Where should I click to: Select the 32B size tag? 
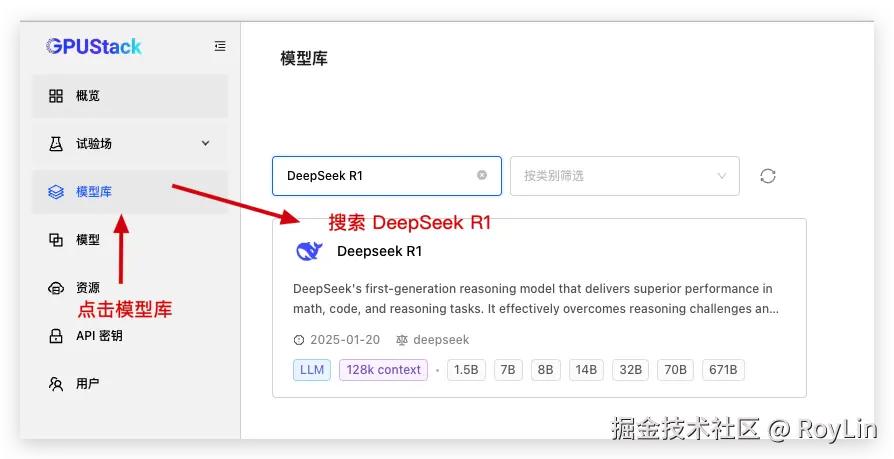(x=631, y=369)
